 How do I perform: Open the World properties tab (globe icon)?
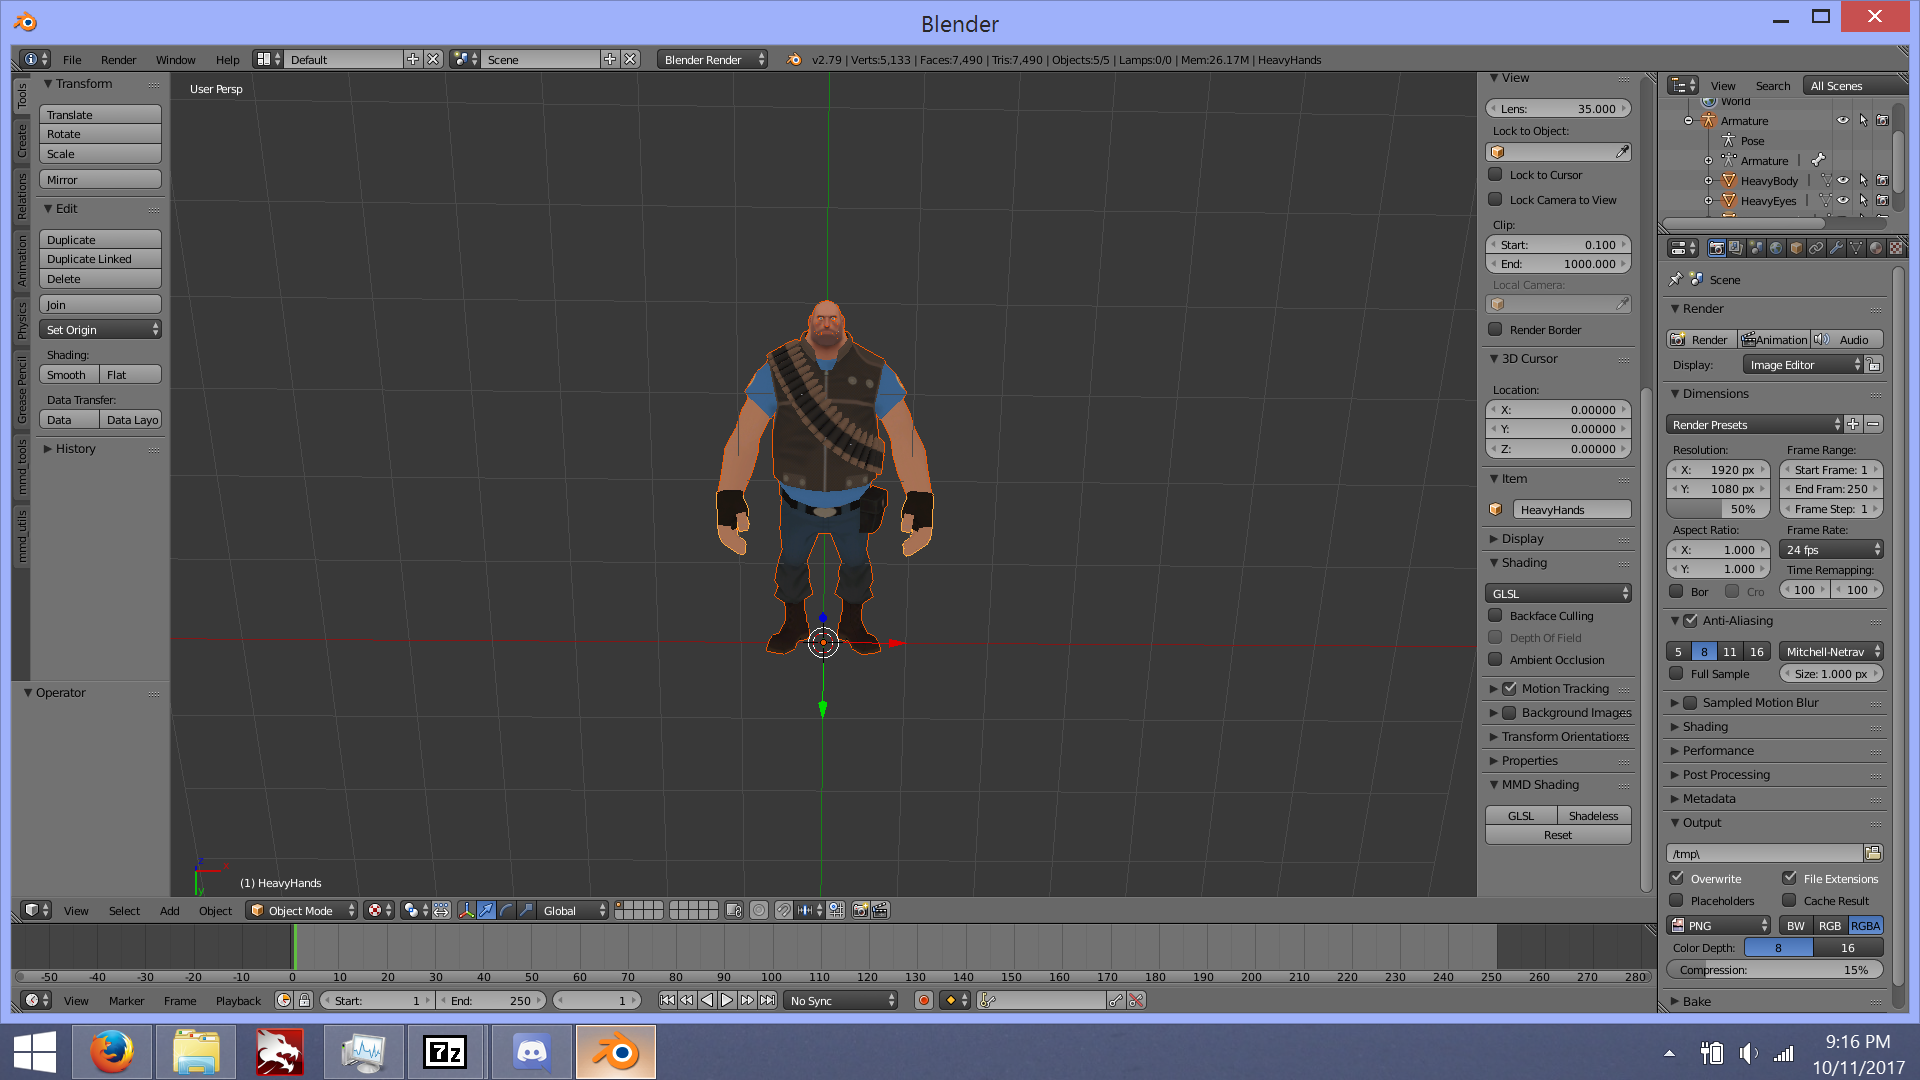(1776, 248)
